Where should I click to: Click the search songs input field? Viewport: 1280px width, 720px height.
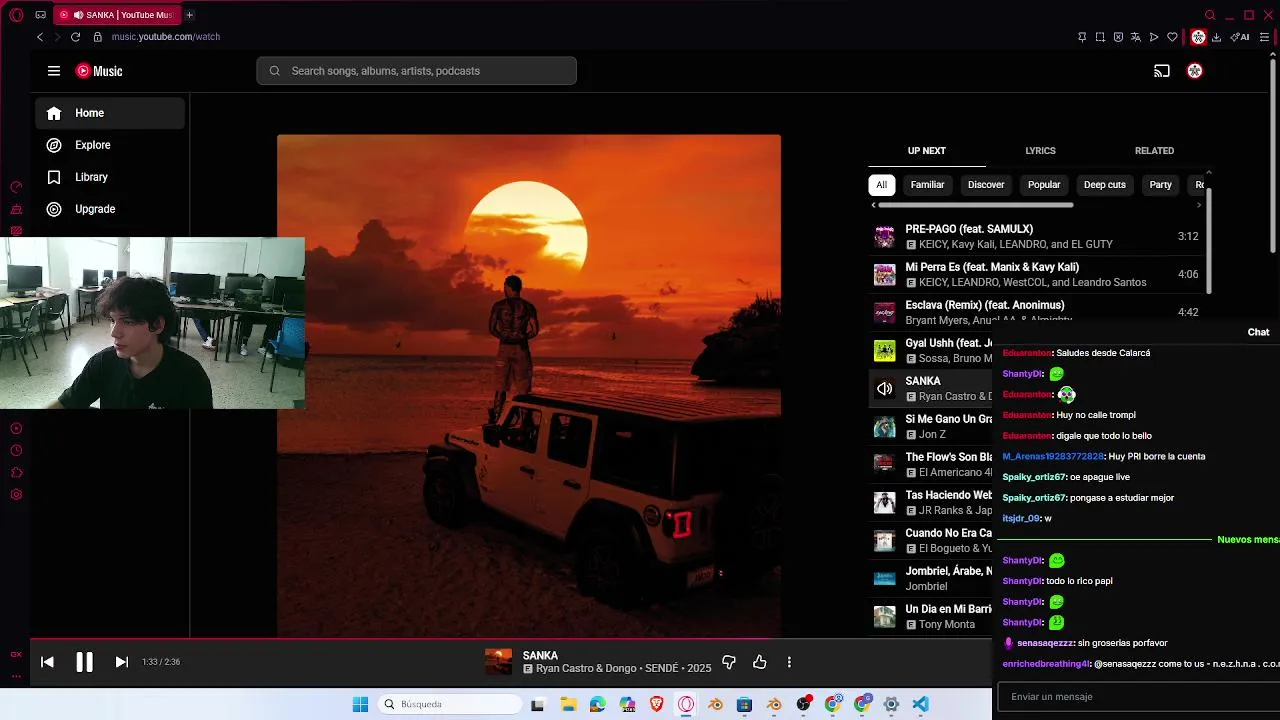(x=416, y=71)
